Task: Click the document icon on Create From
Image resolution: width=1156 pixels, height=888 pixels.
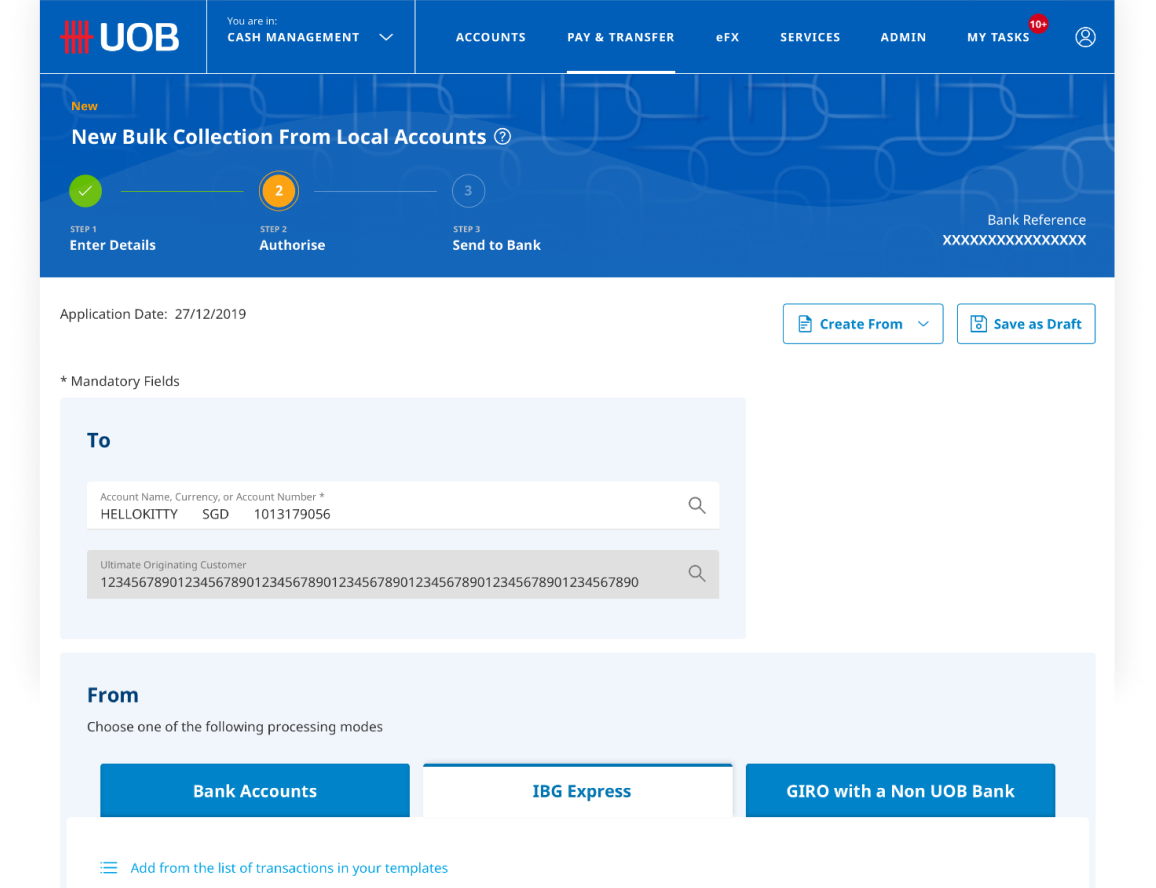Action: (804, 324)
